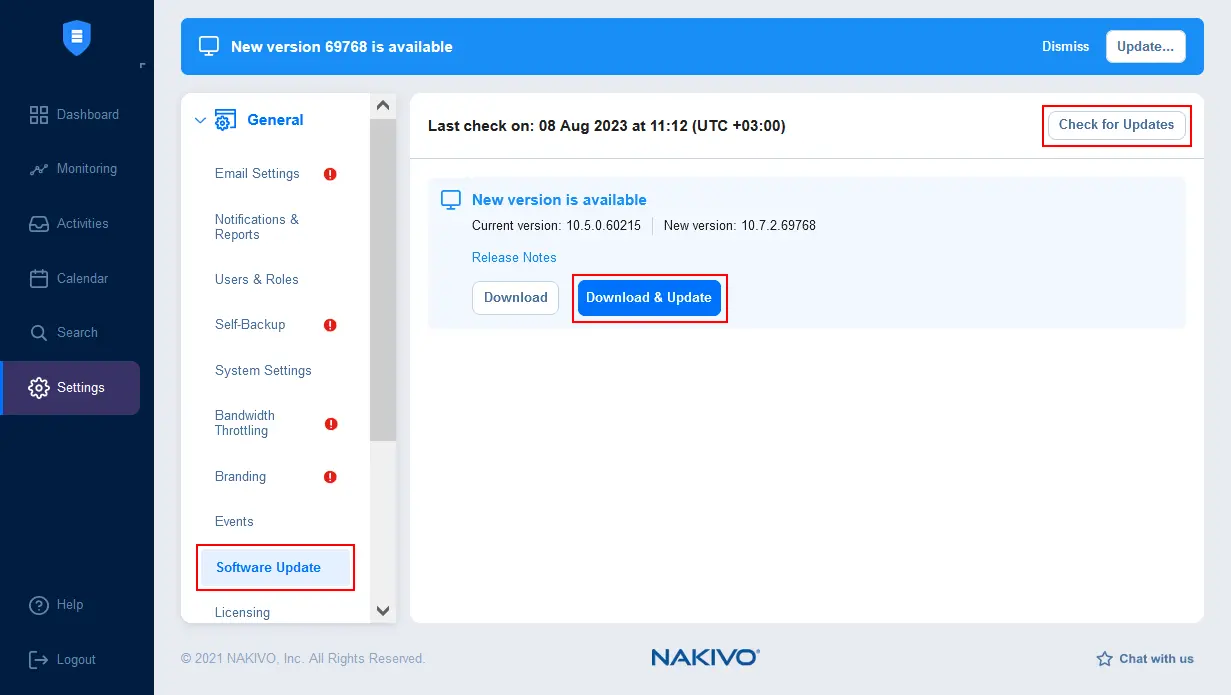Go to Activities in the sidebar

[70, 224]
